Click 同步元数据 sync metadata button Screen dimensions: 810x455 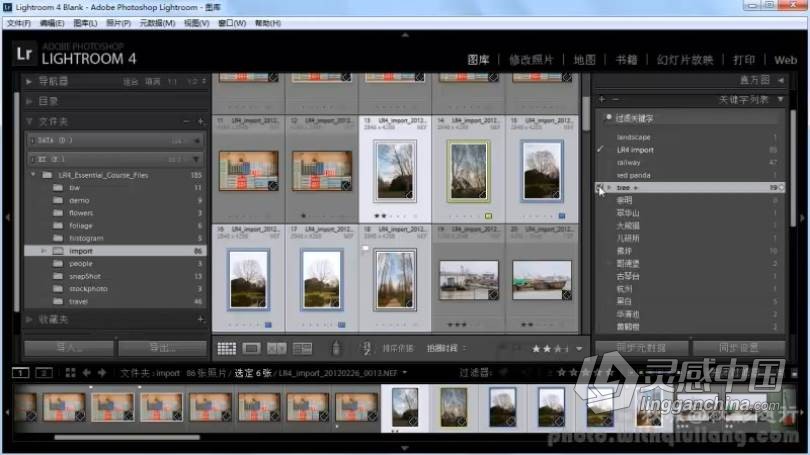pos(642,348)
